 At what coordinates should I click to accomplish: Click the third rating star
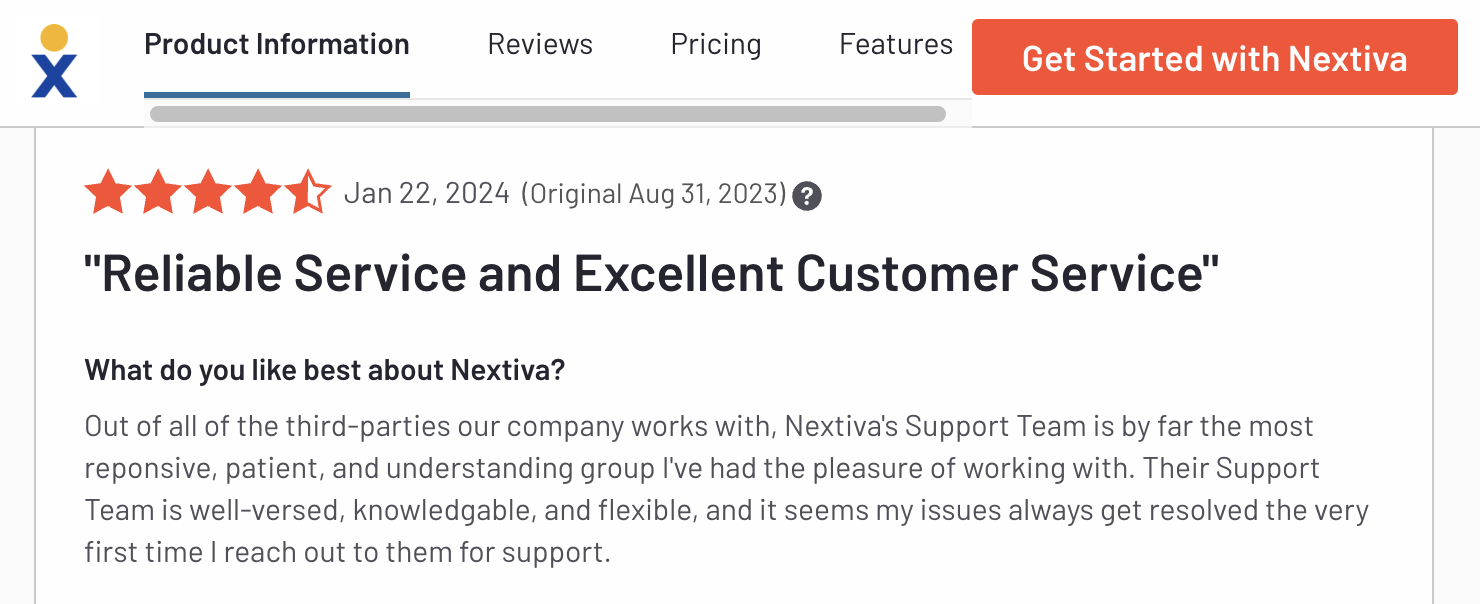(207, 193)
